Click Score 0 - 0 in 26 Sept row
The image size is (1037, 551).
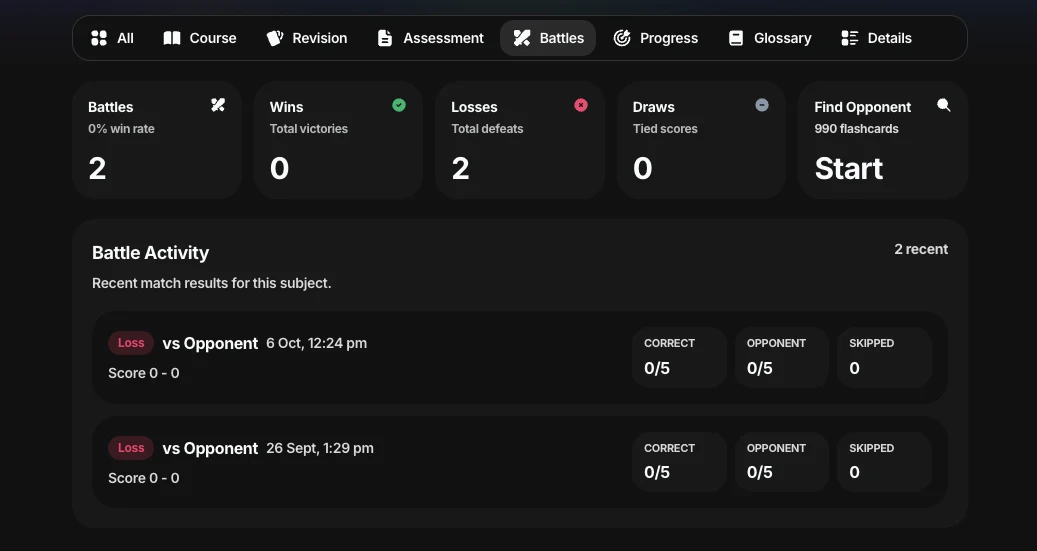click(144, 478)
